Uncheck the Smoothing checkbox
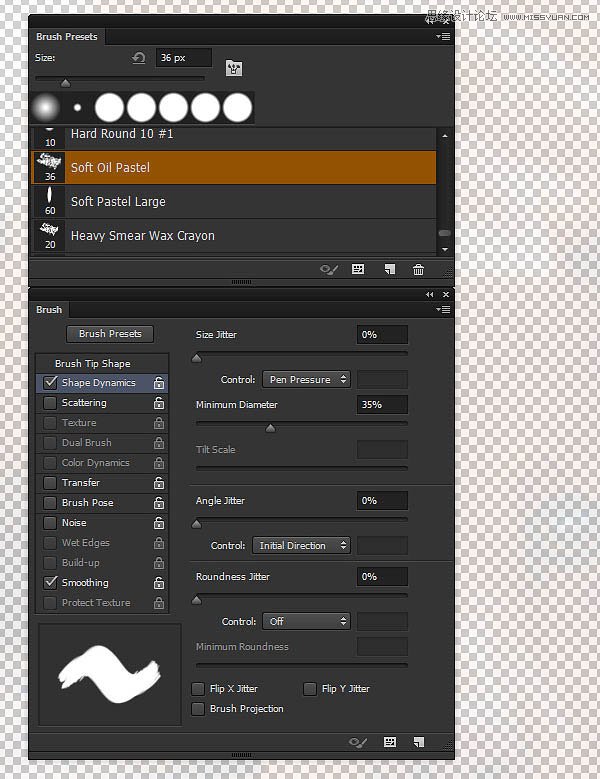 [50, 582]
